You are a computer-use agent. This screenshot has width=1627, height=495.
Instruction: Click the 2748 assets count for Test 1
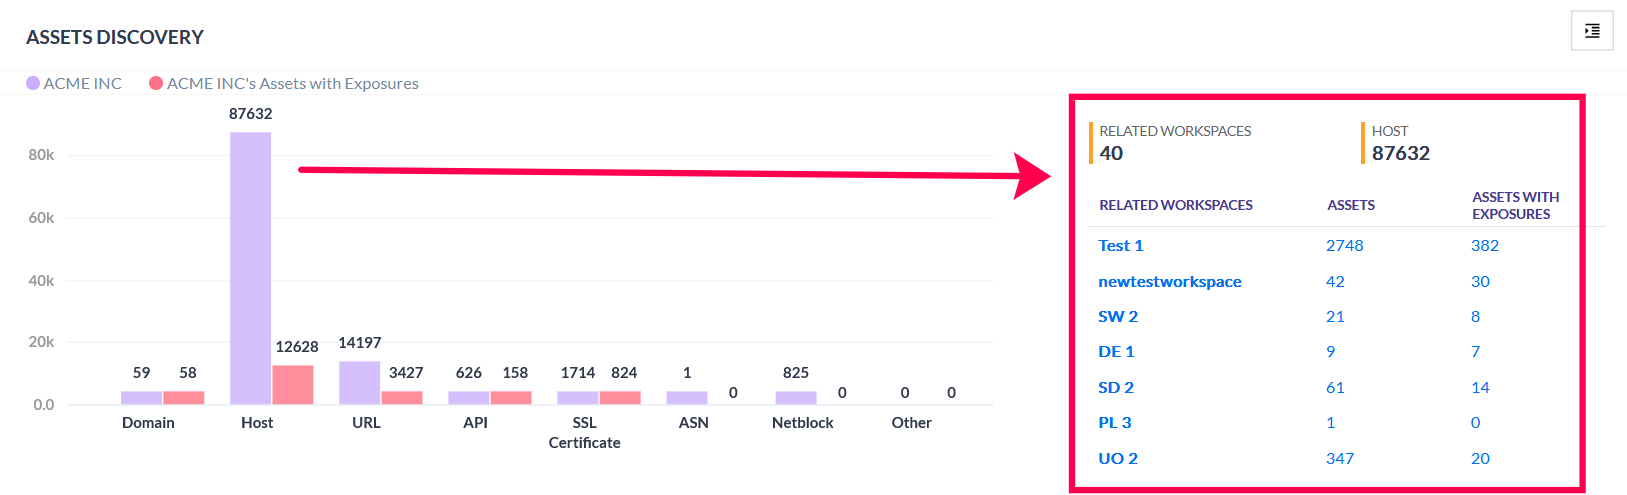coord(1345,246)
